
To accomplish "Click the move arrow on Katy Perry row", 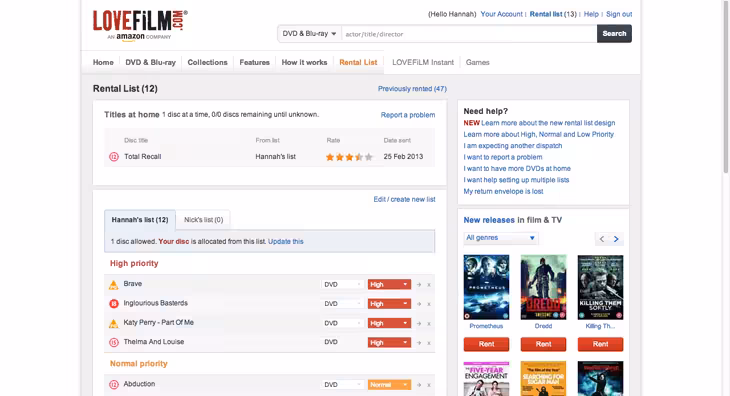I will point(419,323).
